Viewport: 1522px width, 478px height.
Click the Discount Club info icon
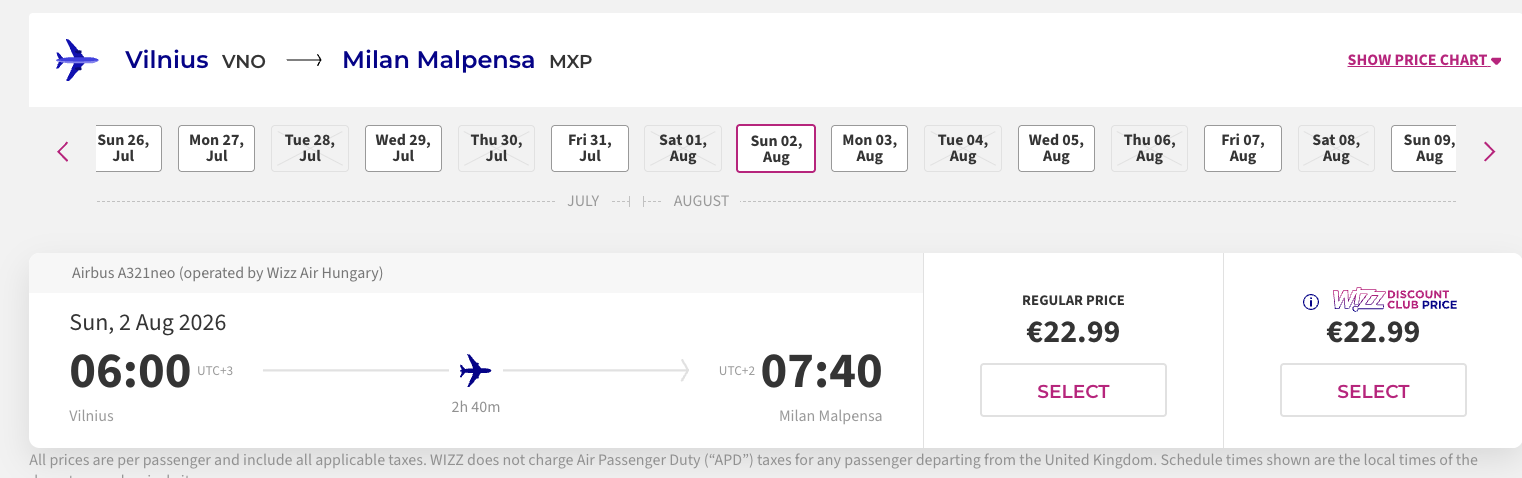coord(1311,302)
